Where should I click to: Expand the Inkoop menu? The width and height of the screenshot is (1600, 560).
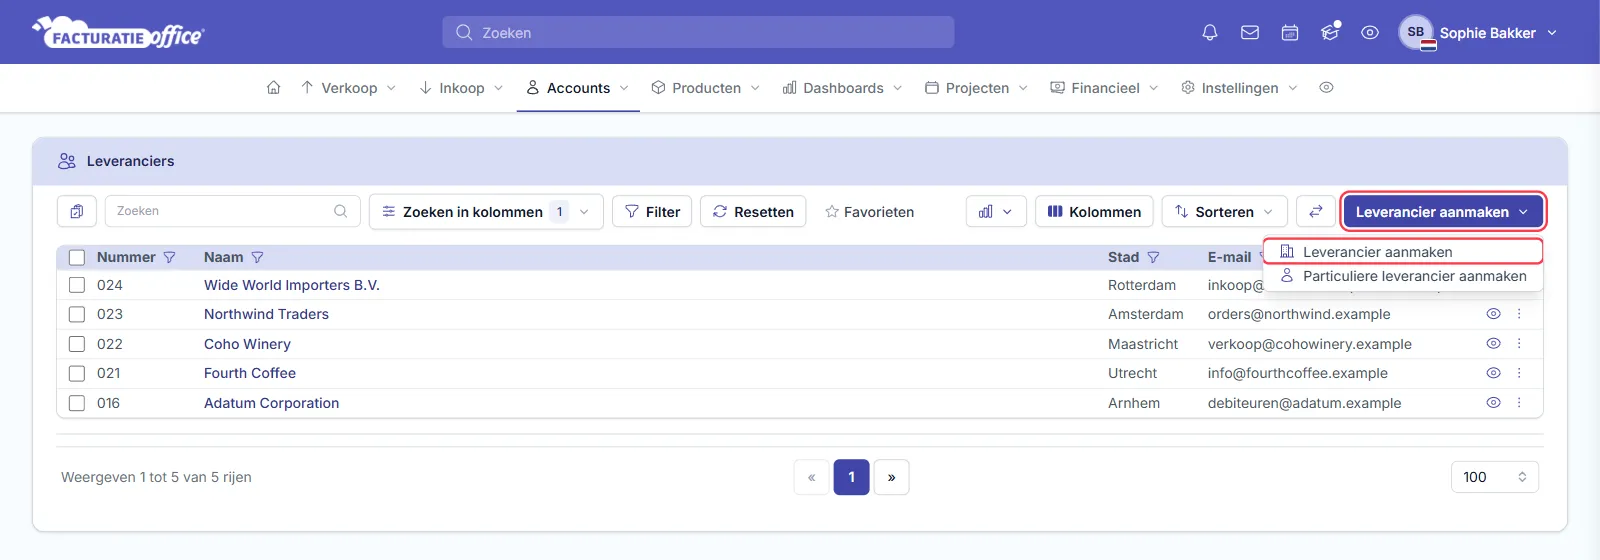461,88
